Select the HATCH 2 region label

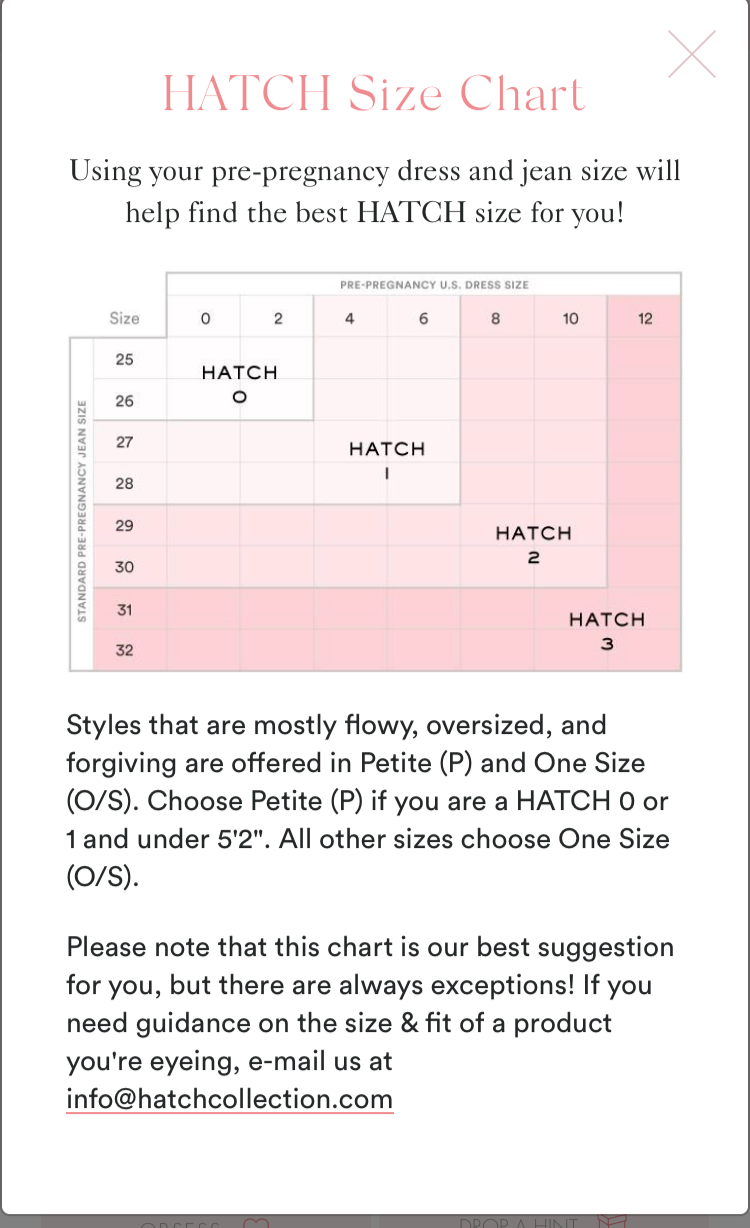(534, 544)
